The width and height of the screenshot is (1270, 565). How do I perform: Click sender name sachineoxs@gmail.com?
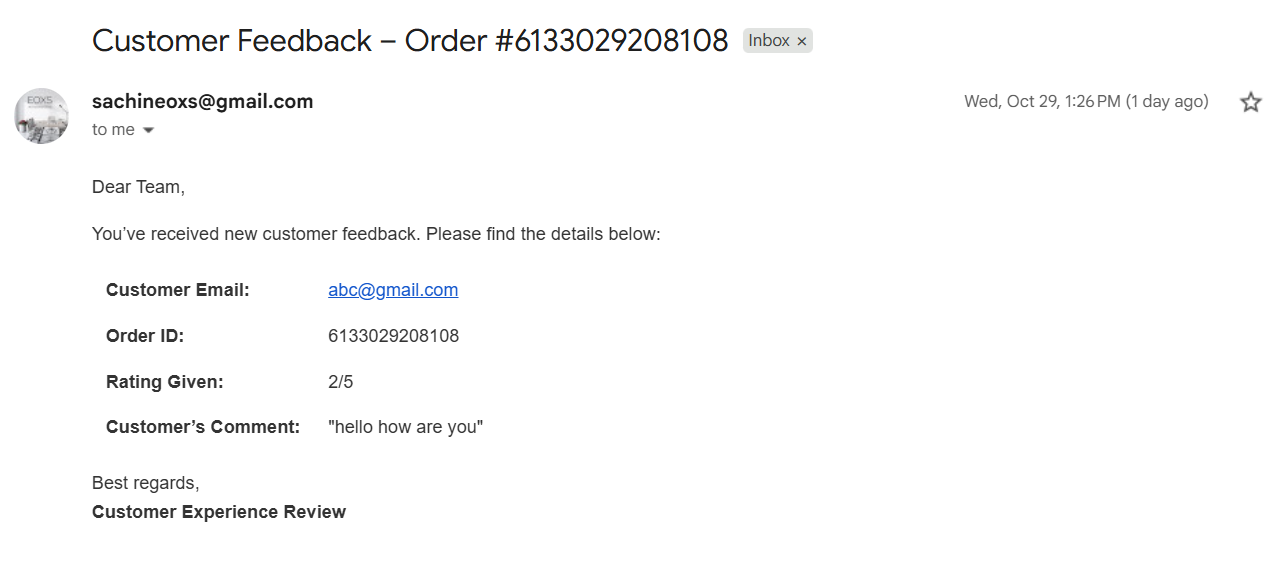pos(202,101)
